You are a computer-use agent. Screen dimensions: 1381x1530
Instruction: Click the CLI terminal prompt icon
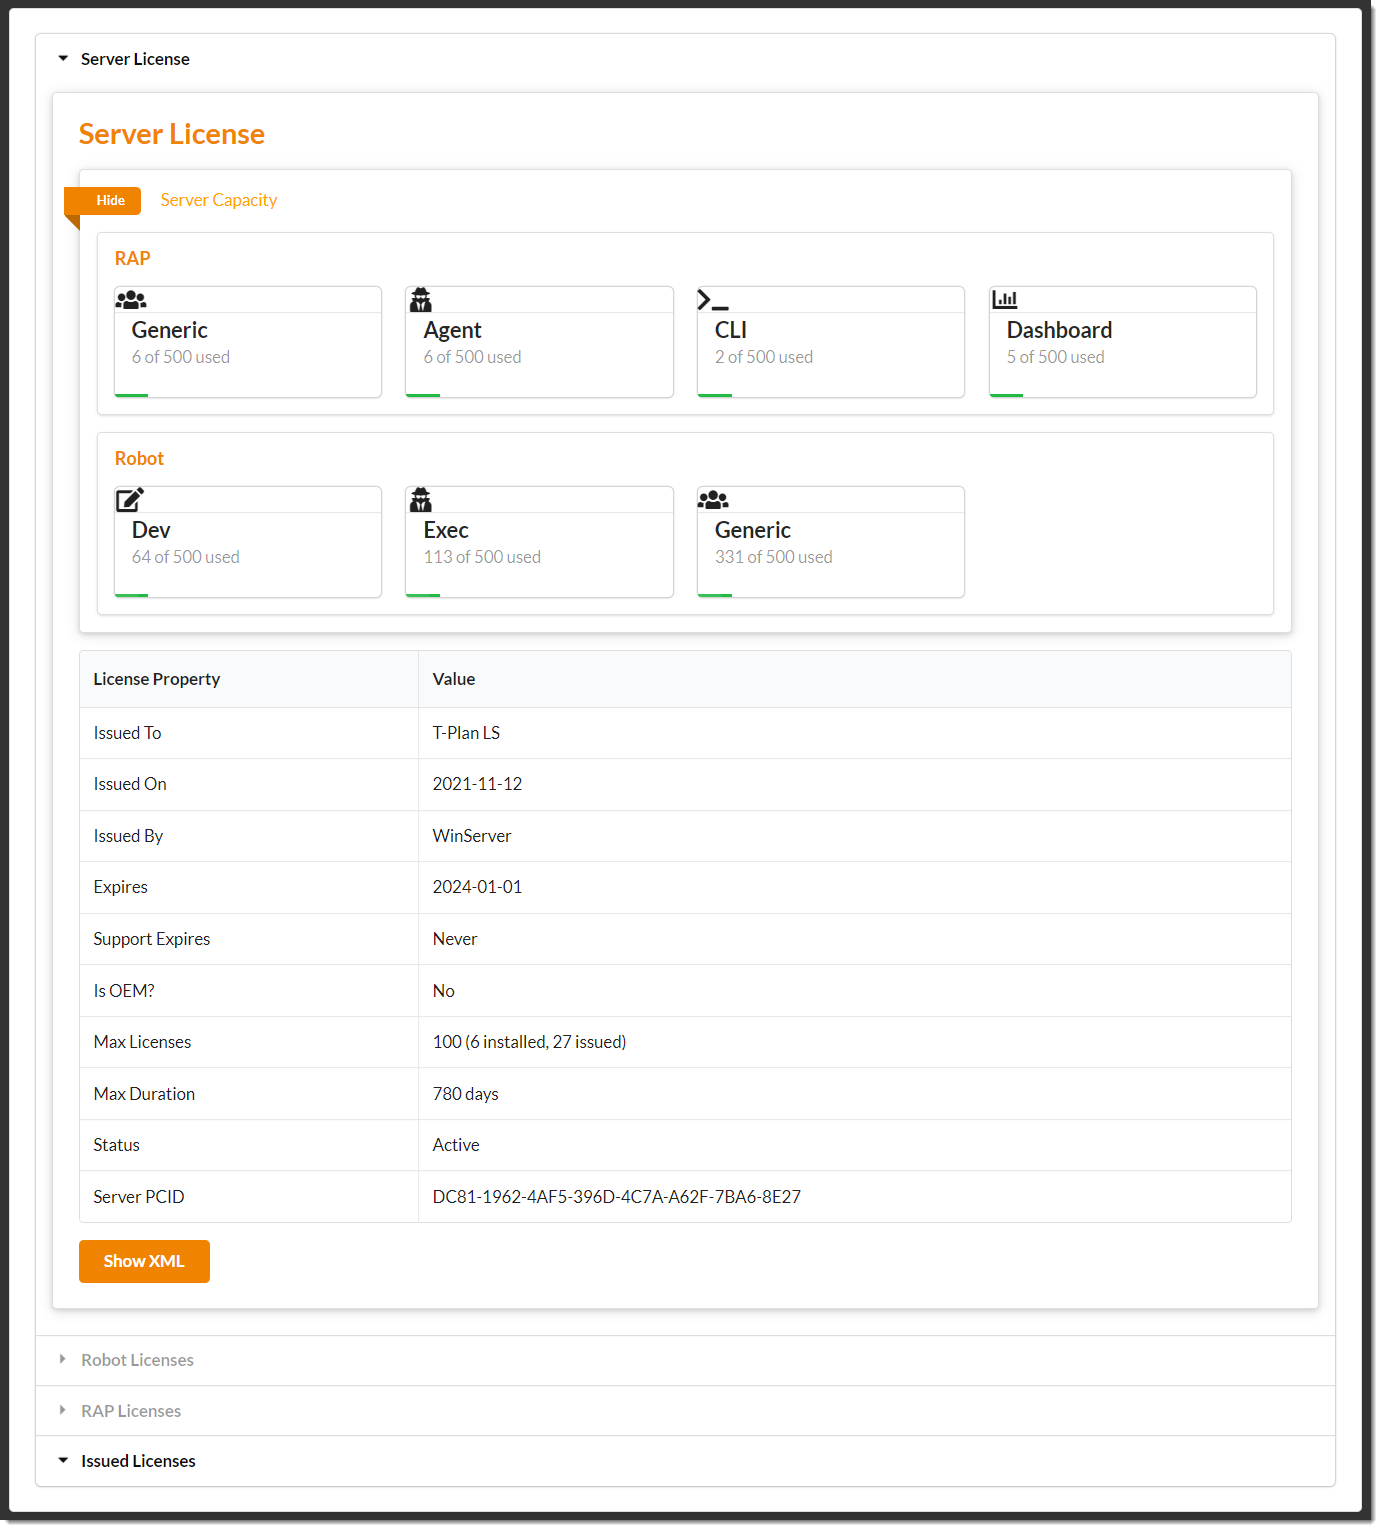point(712,300)
